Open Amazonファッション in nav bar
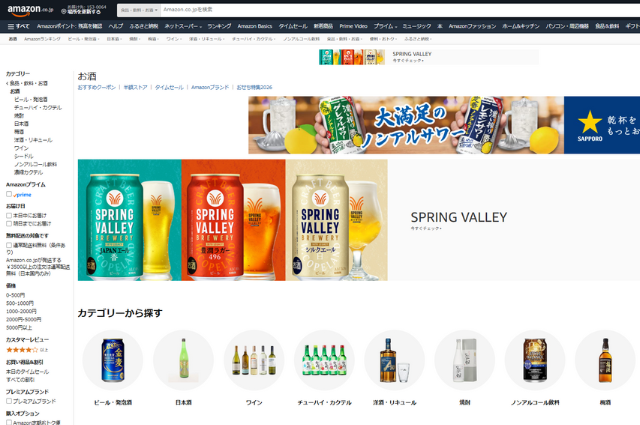Image resolution: width=640 pixels, height=425 pixels. (472, 26)
